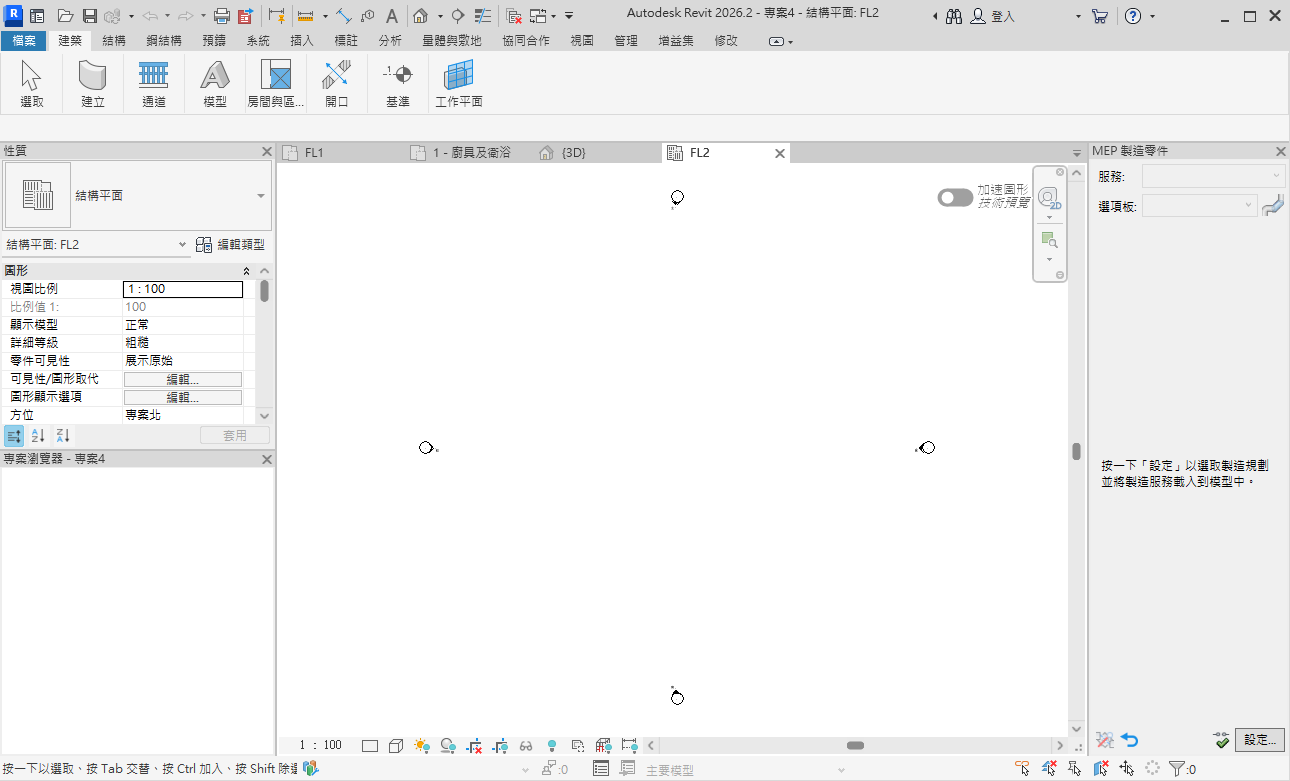
Task: Open the Default 3D View house icon
Action: point(421,16)
